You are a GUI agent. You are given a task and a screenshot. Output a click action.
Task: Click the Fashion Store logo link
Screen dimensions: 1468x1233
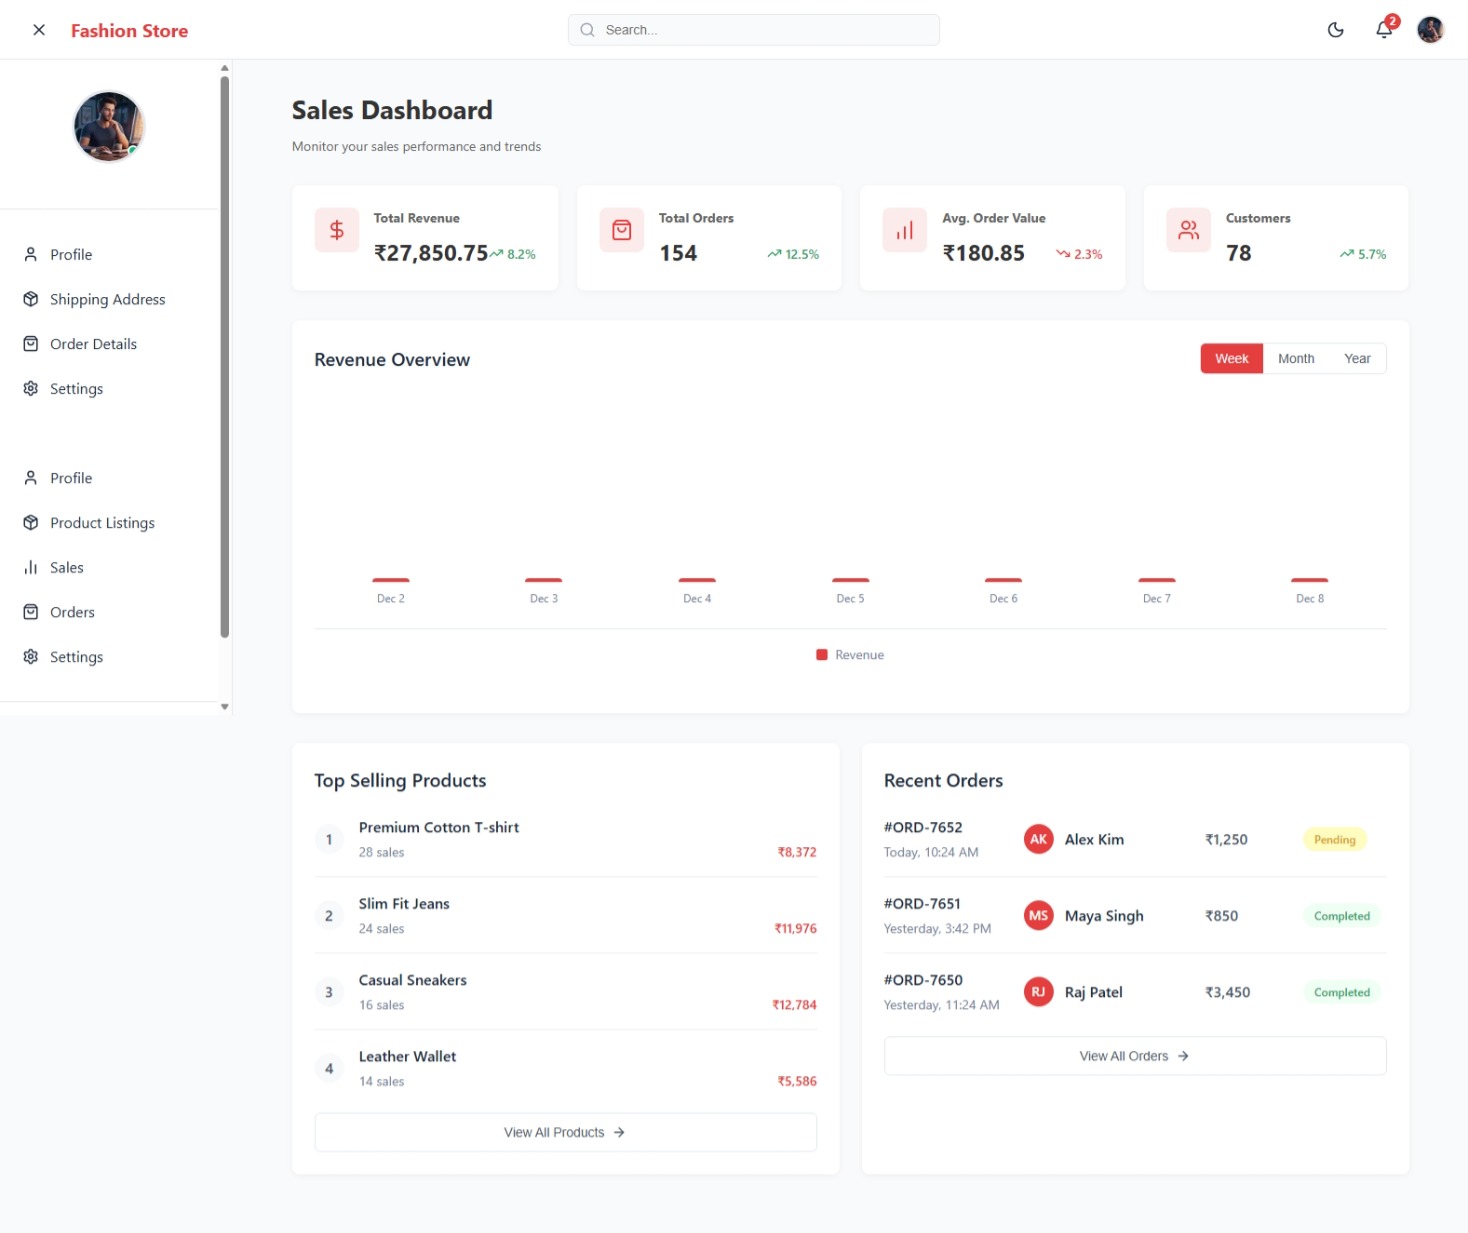click(x=129, y=31)
